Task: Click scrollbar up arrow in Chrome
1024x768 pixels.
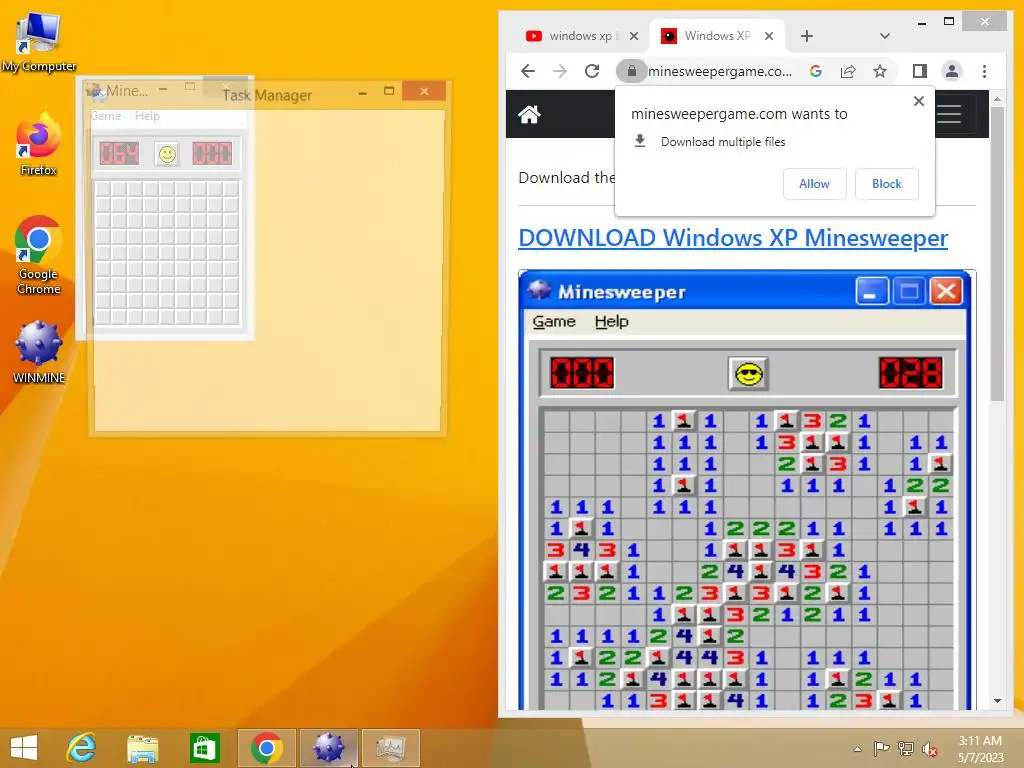Action: pyautogui.click(x=997, y=100)
